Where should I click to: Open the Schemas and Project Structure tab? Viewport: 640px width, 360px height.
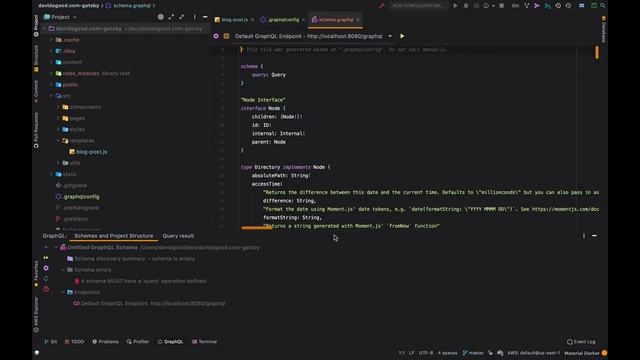[113, 236]
